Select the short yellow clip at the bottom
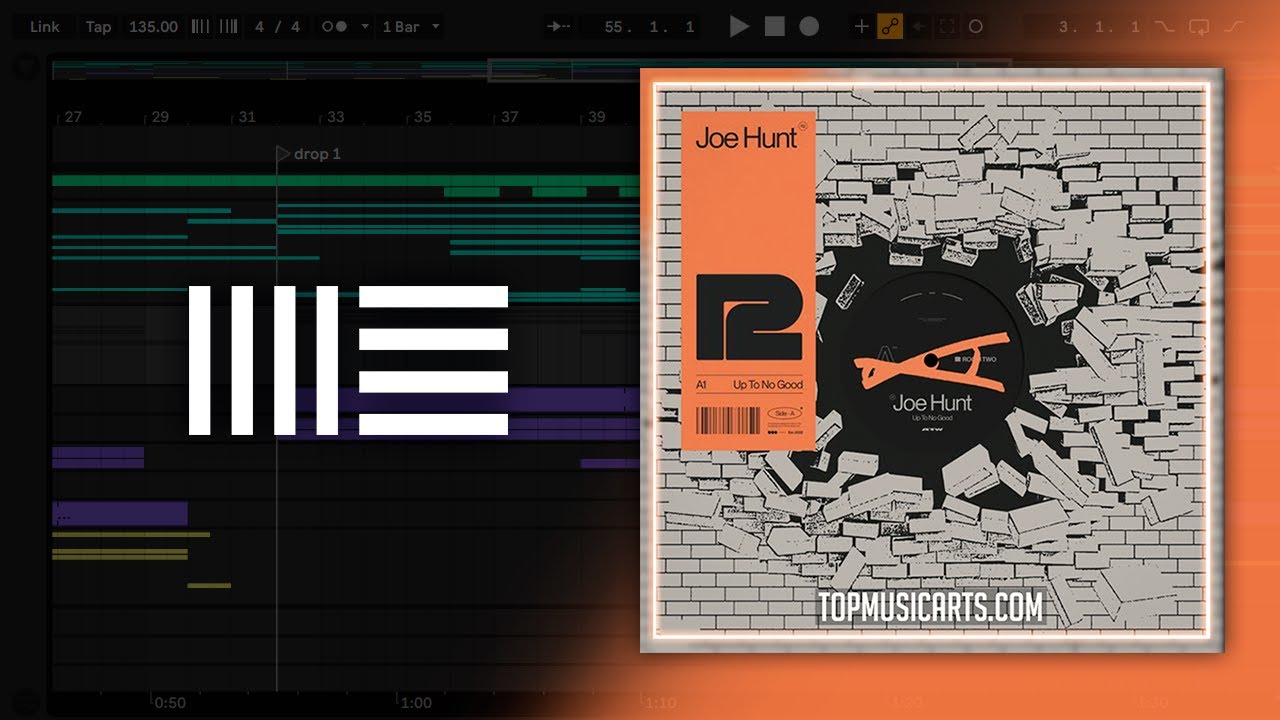Image resolution: width=1280 pixels, height=720 pixels. (209, 585)
